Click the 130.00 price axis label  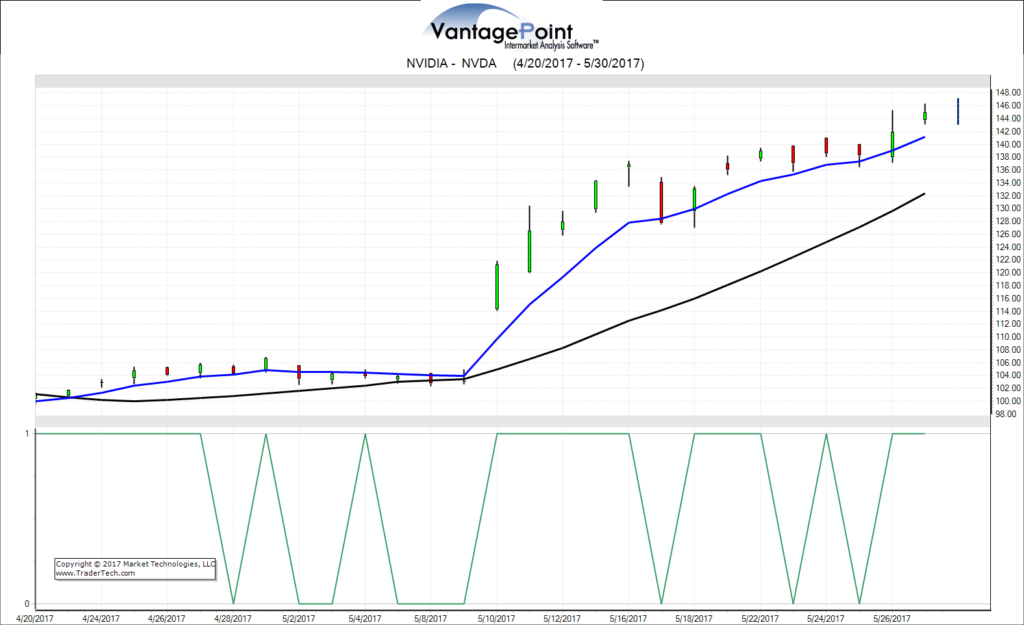[1008, 208]
